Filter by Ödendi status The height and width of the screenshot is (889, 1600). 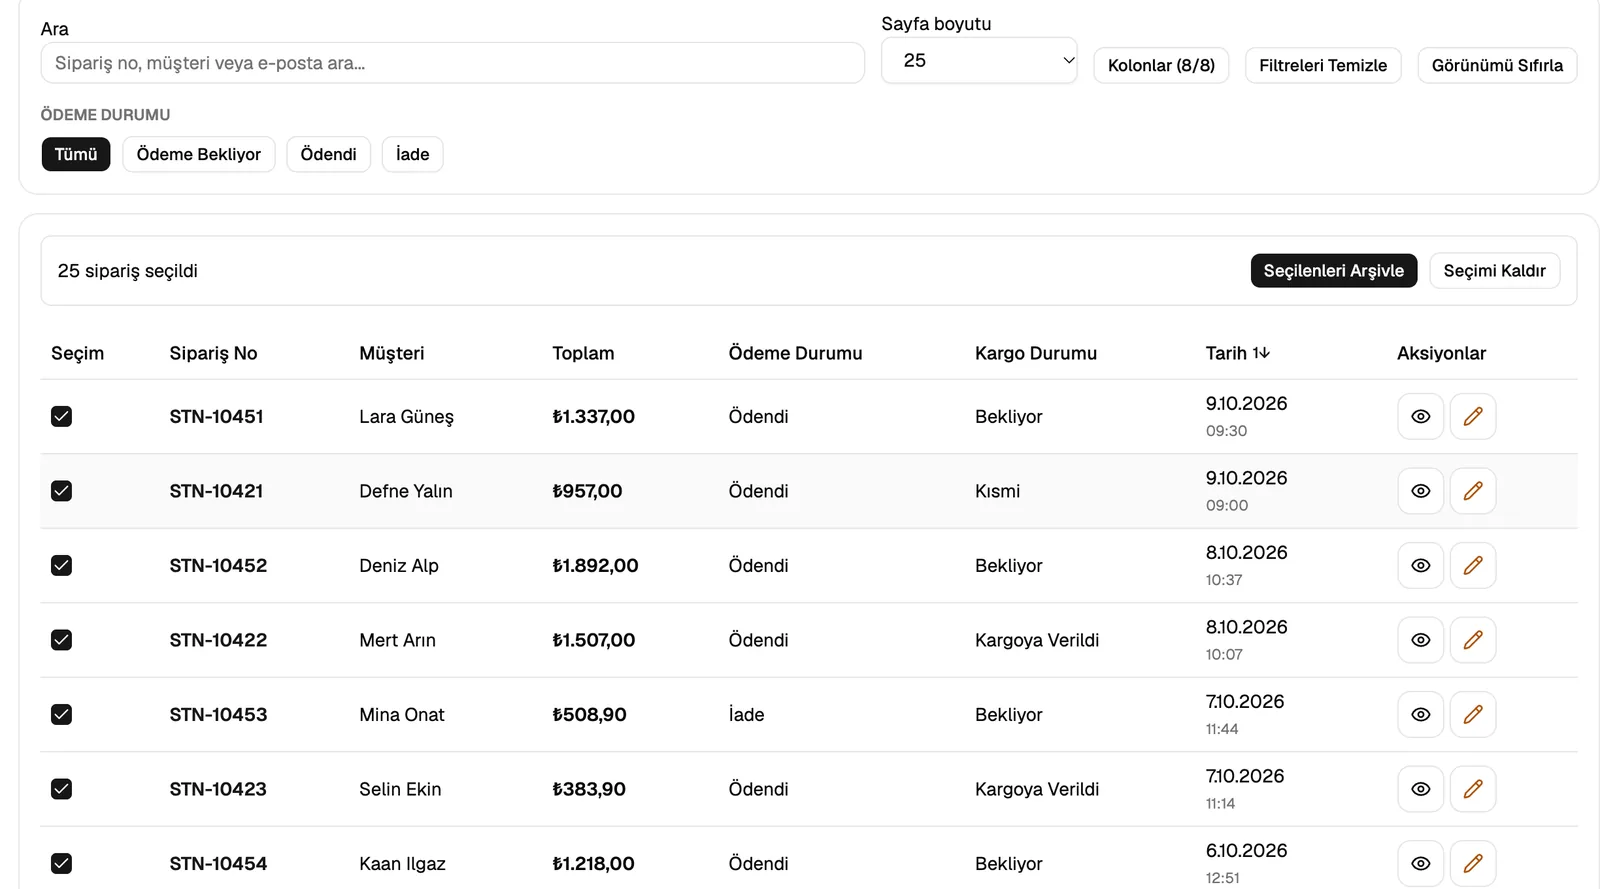(x=328, y=154)
